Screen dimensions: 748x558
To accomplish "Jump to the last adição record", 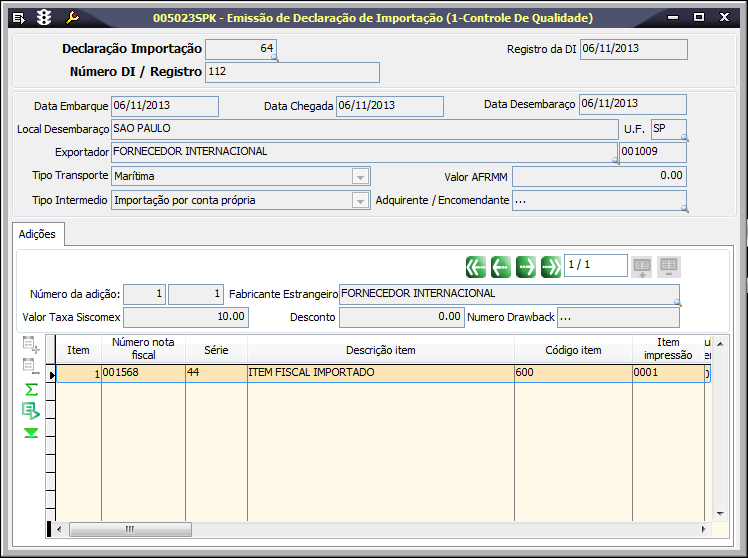I will click(x=551, y=266).
